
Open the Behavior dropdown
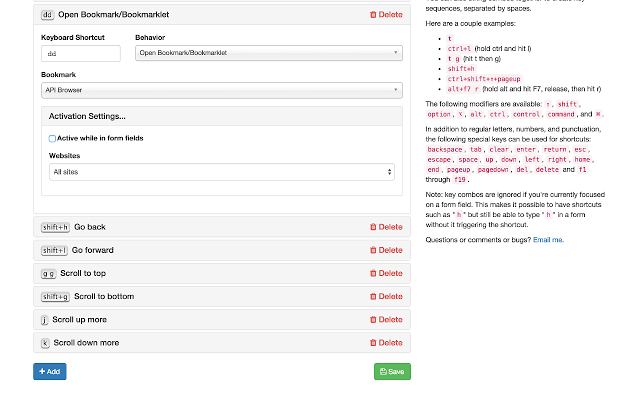click(x=269, y=53)
